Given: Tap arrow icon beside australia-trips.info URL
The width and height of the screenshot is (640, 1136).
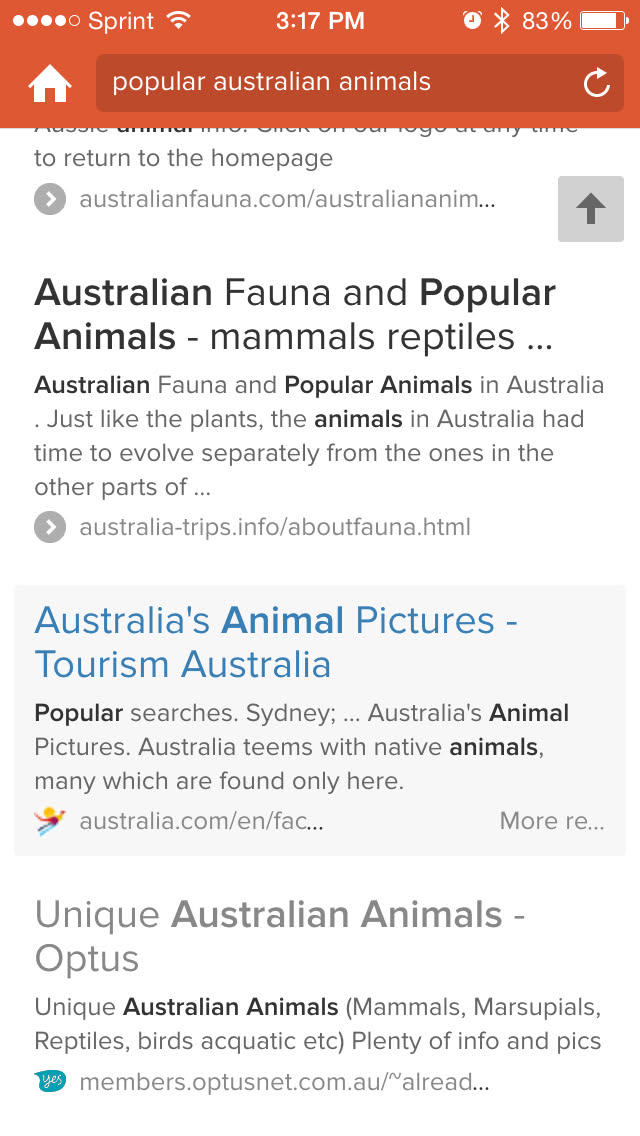Looking at the screenshot, I should coord(49,527).
